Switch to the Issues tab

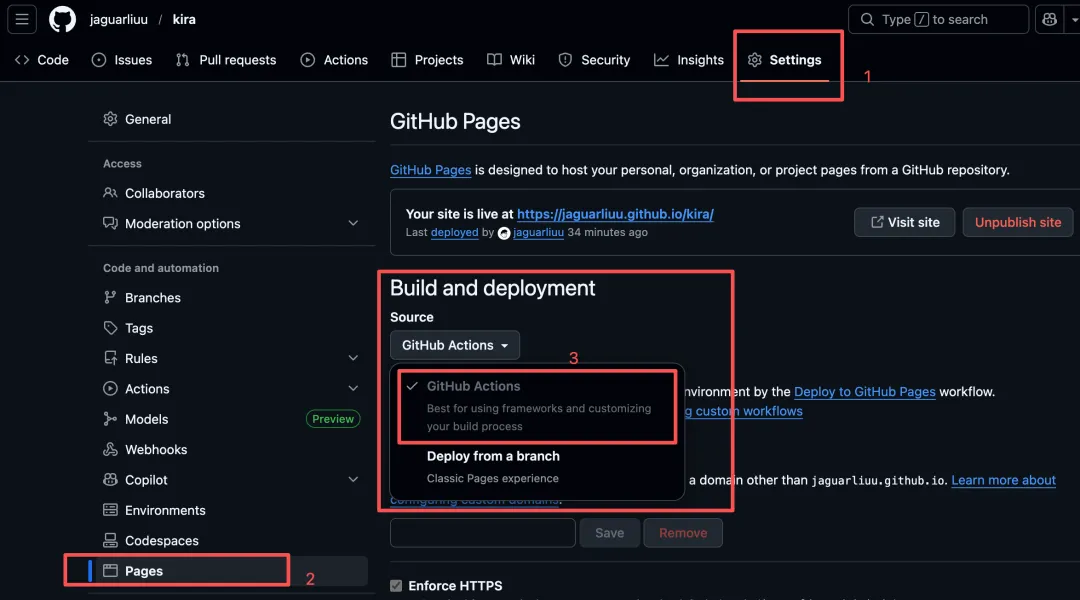pyautogui.click(x=122, y=60)
